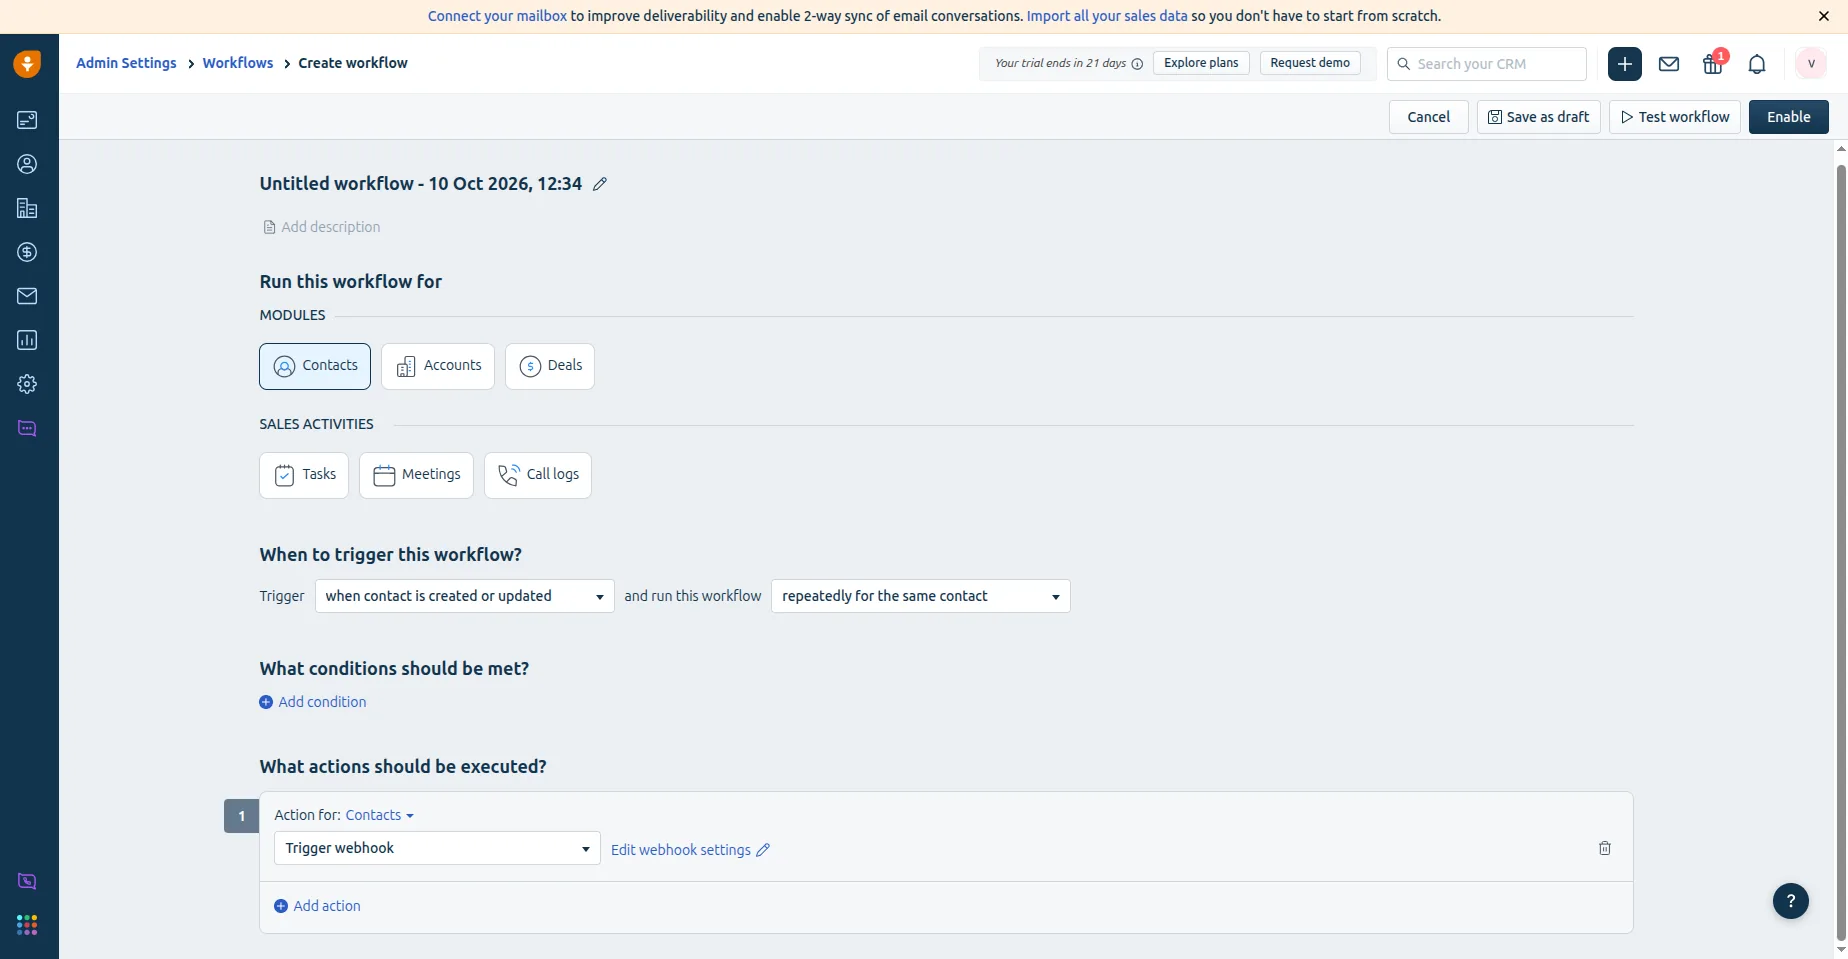Viewport: 1848px width, 959px height.
Task: Select the Call logs sales activity
Action: pos(538,475)
